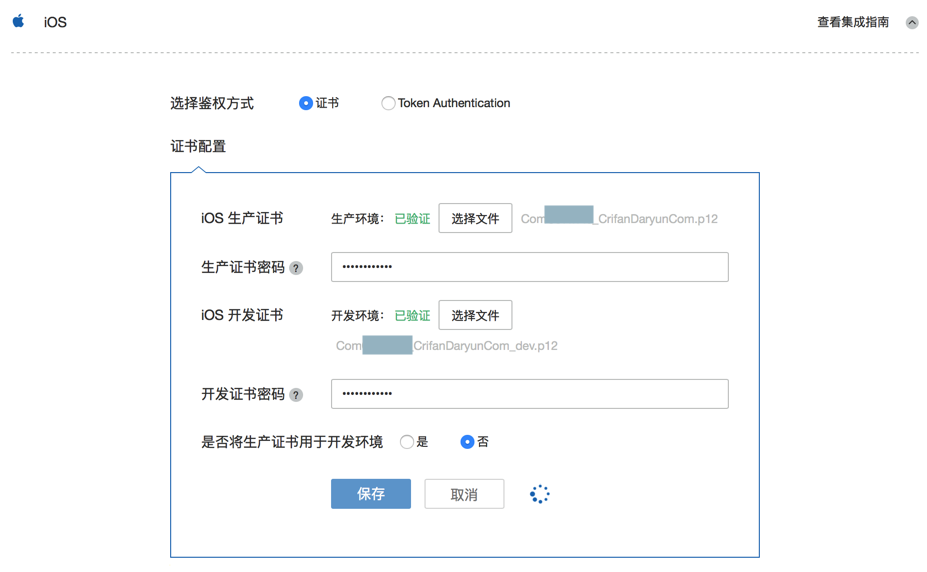
Task: Click the loading spinner icon
Action: 540,494
